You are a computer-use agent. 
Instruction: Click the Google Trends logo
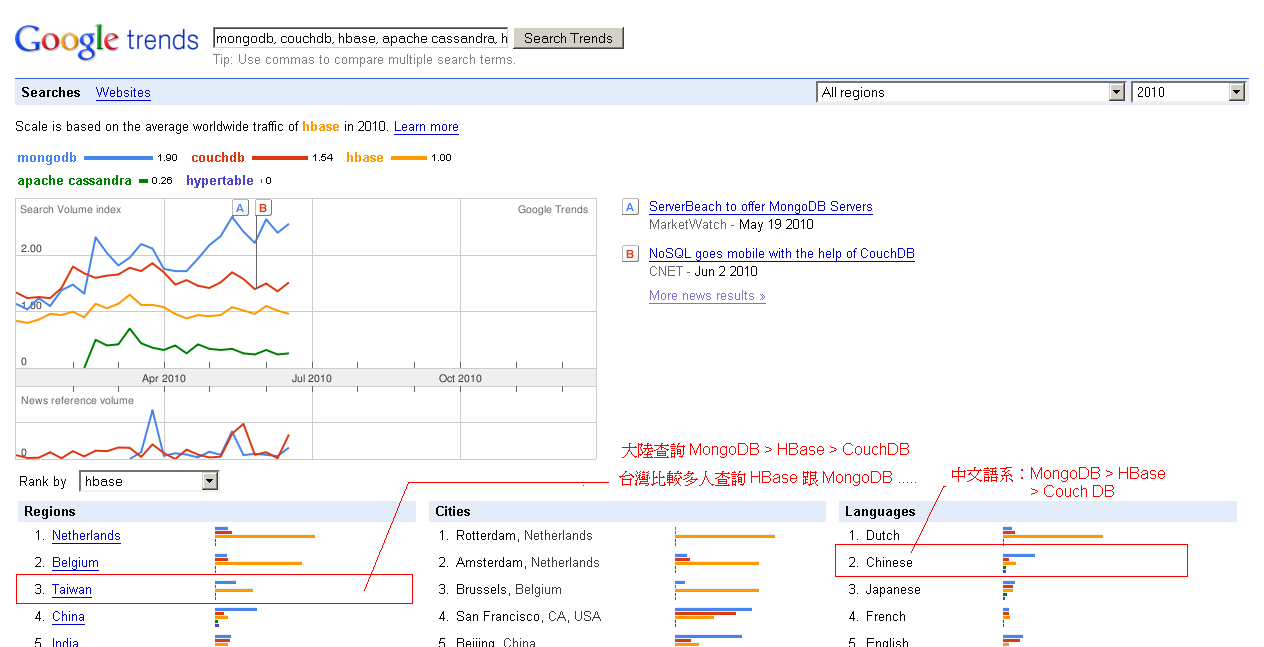[106, 40]
